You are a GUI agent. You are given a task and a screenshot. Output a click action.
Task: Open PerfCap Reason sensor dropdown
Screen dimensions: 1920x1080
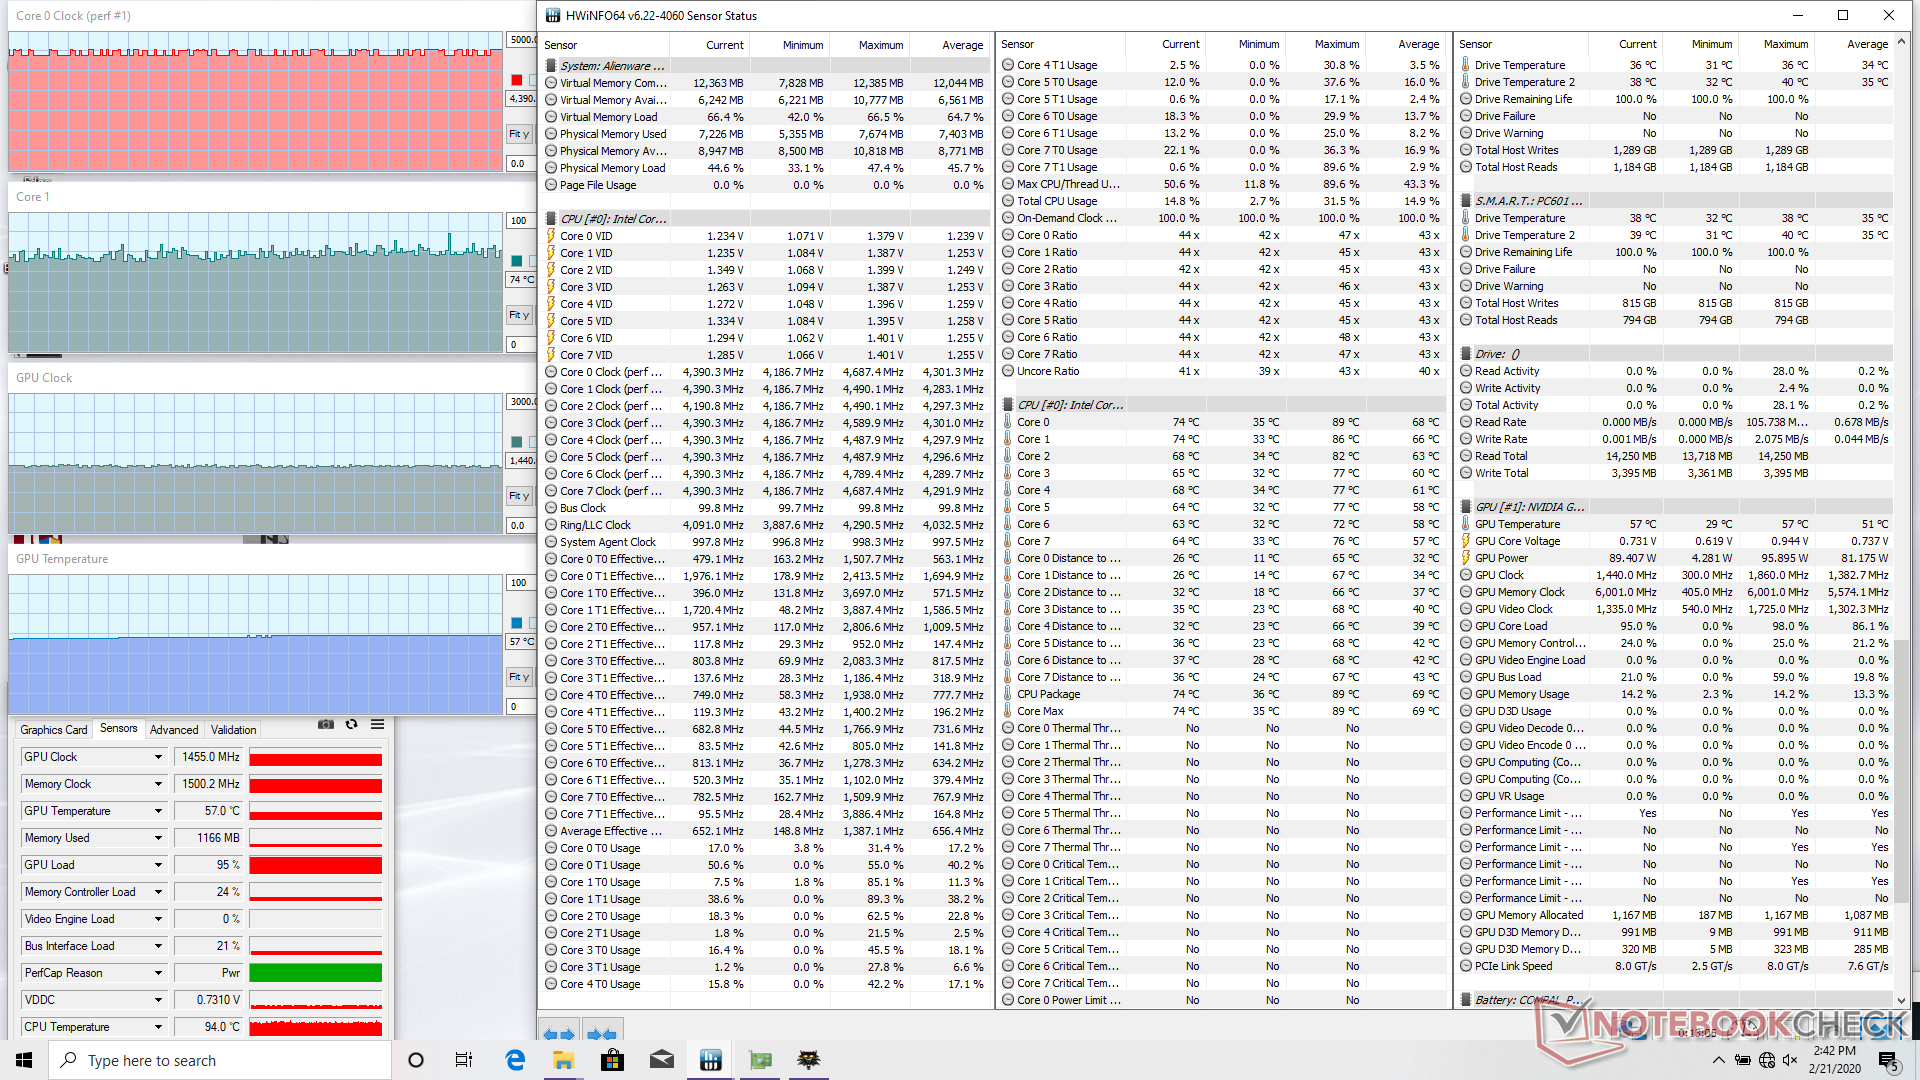pyautogui.click(x=158, y=974)
